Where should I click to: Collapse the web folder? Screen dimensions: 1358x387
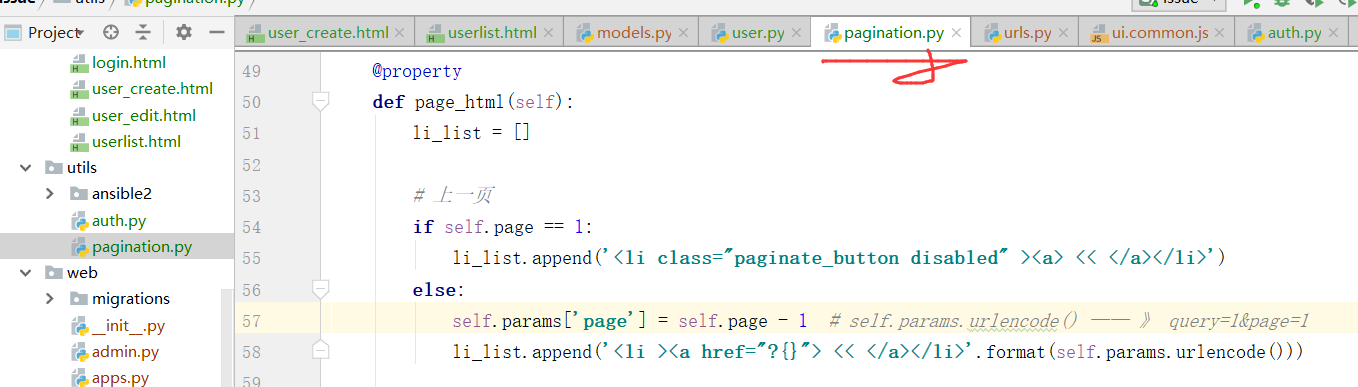pos(26,272)
